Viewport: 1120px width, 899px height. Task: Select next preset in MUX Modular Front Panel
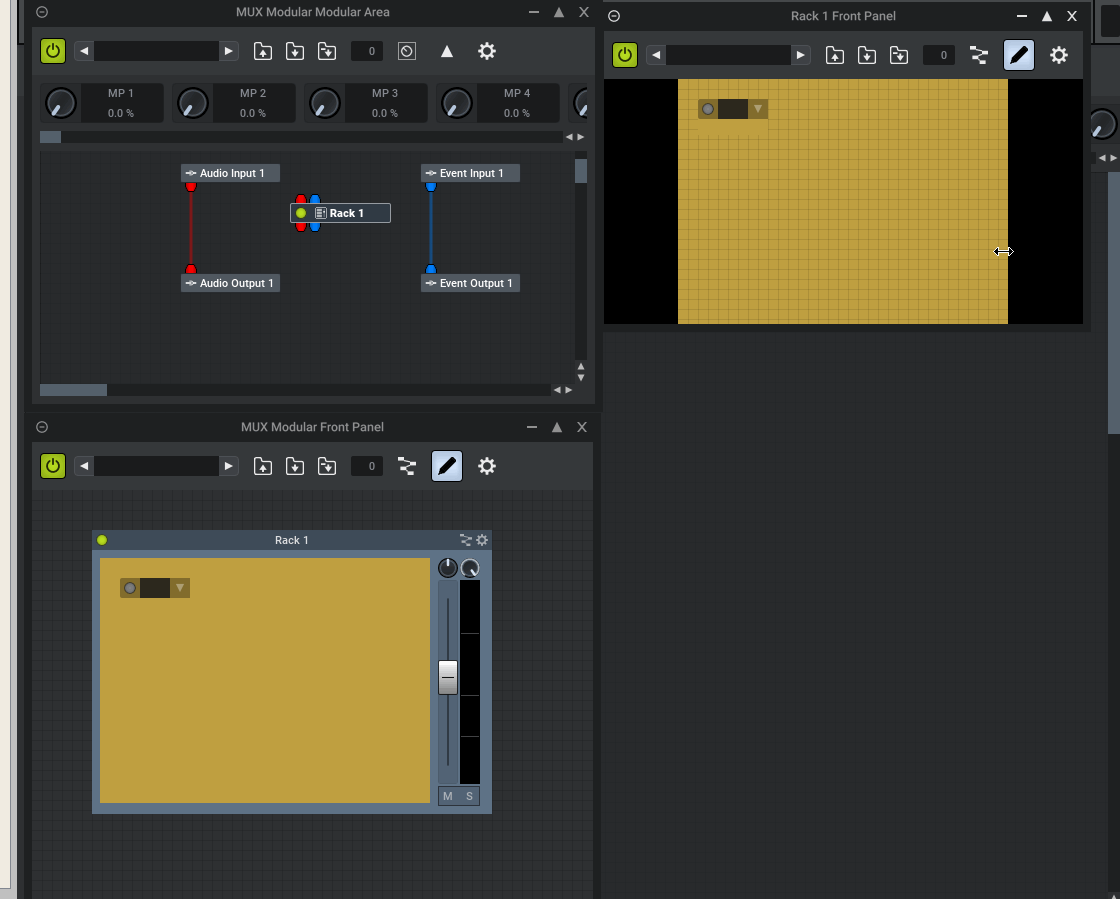pyautogui.click(x=229, y=466)
